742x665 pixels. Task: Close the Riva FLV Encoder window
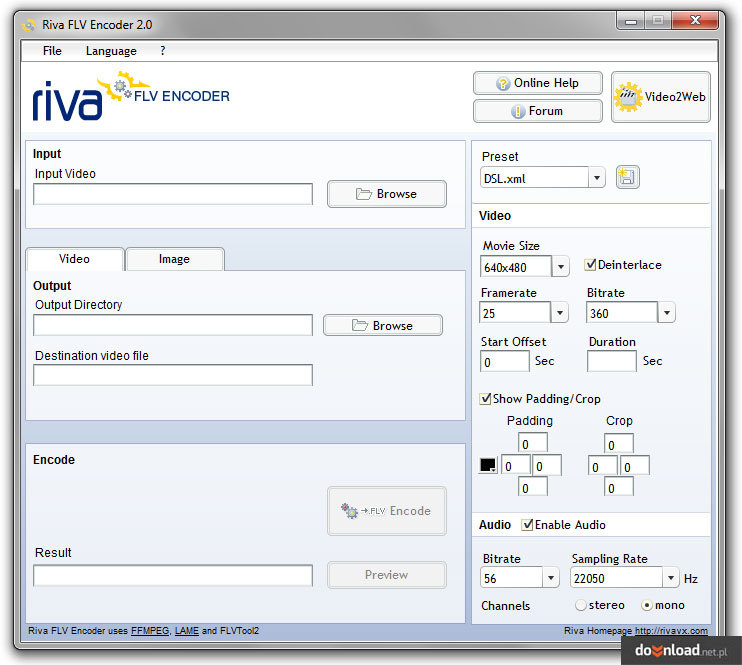tap(695, 20)
